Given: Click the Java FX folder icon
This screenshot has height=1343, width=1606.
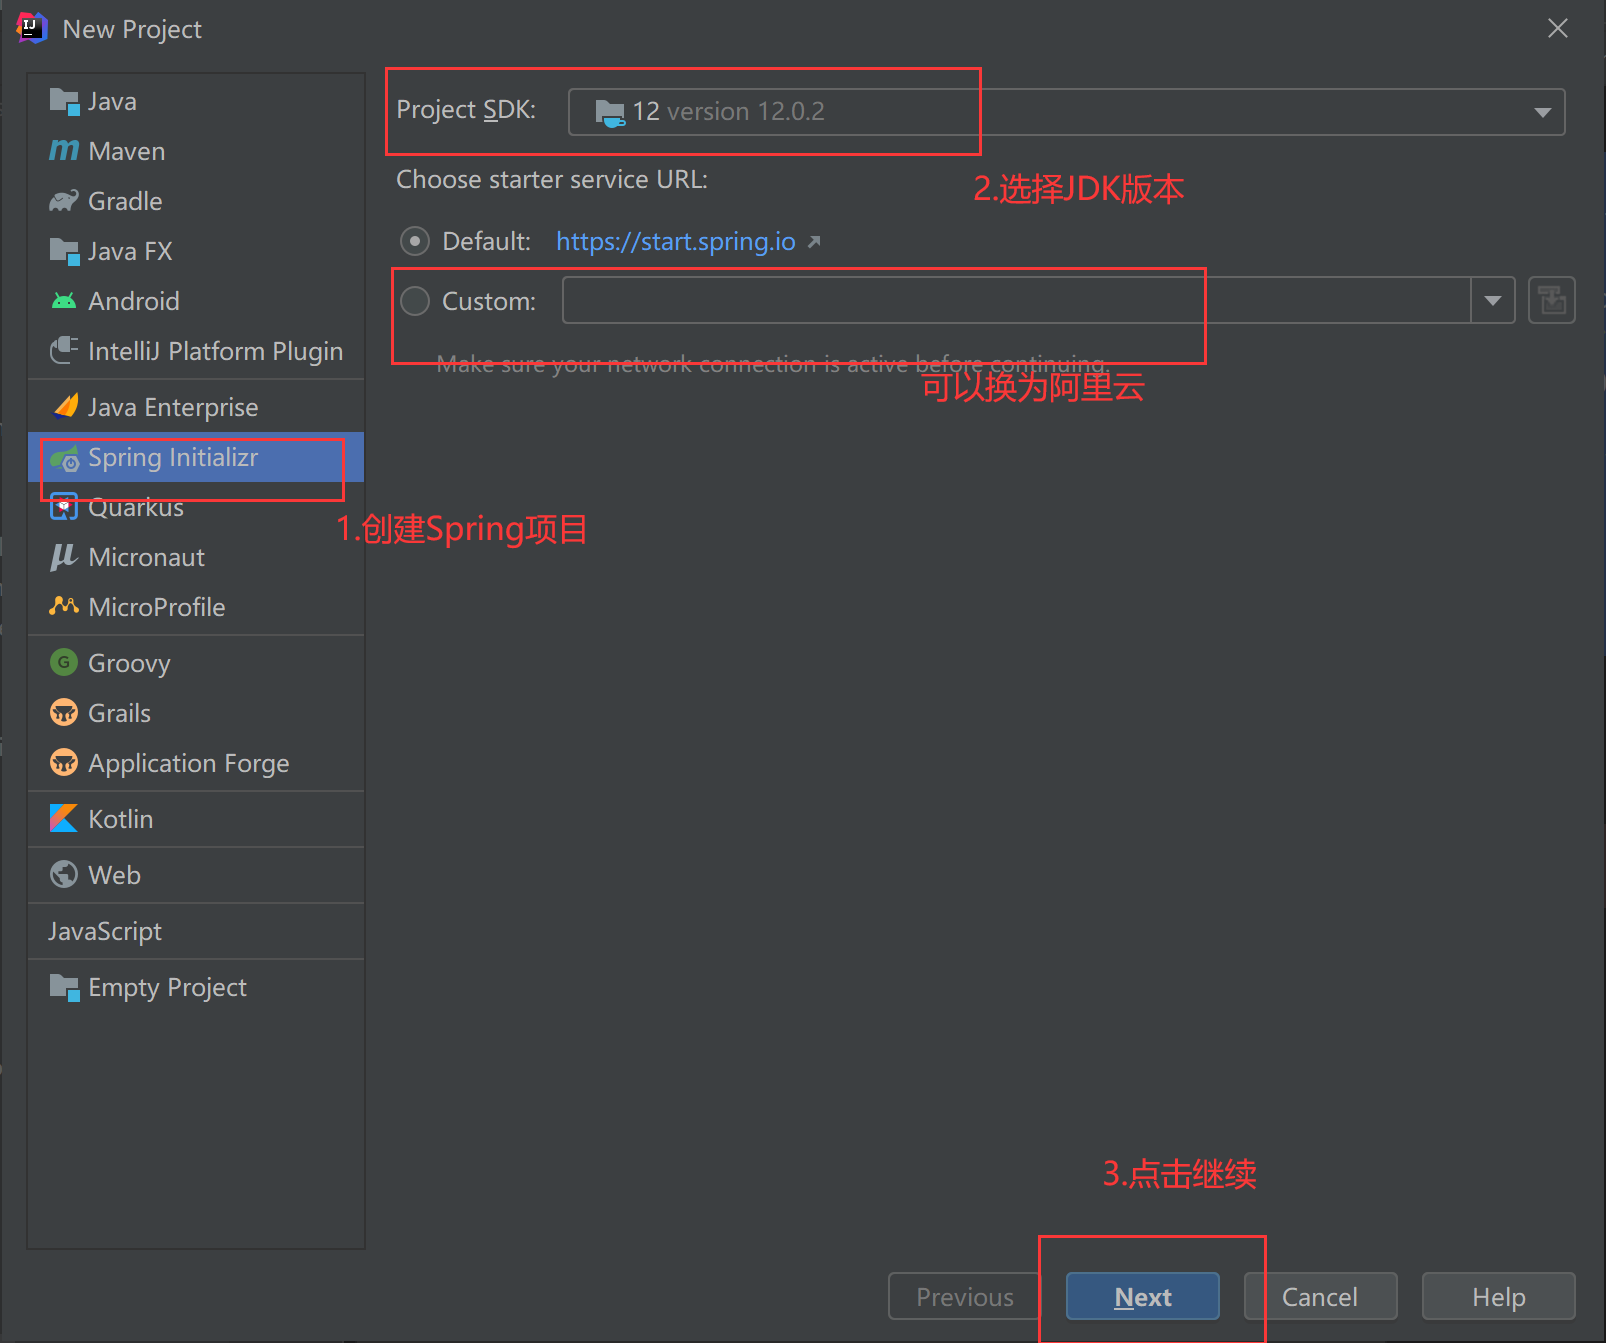Looking at the screenshot, I should 64,251.
